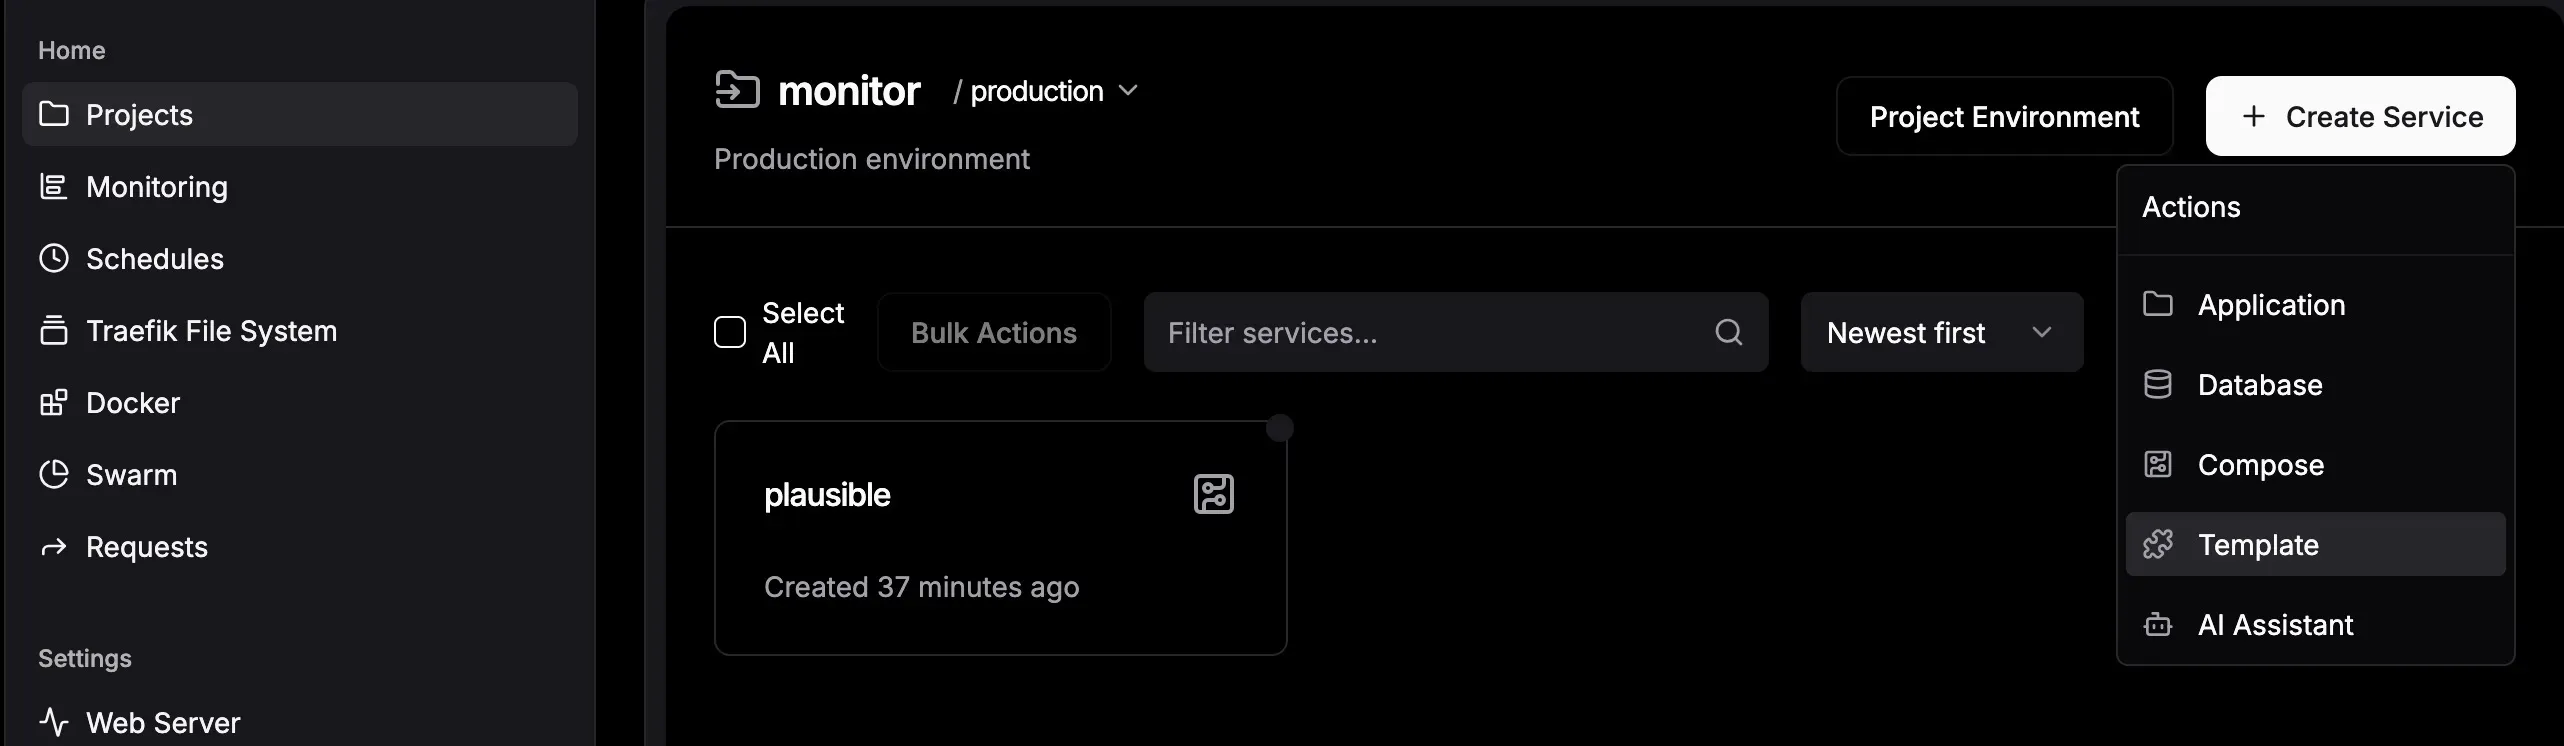The image size is (2564, 746).
Task: Click the Swarm pie chart icon
Action: pyautogui.click(x=53, y=475)
